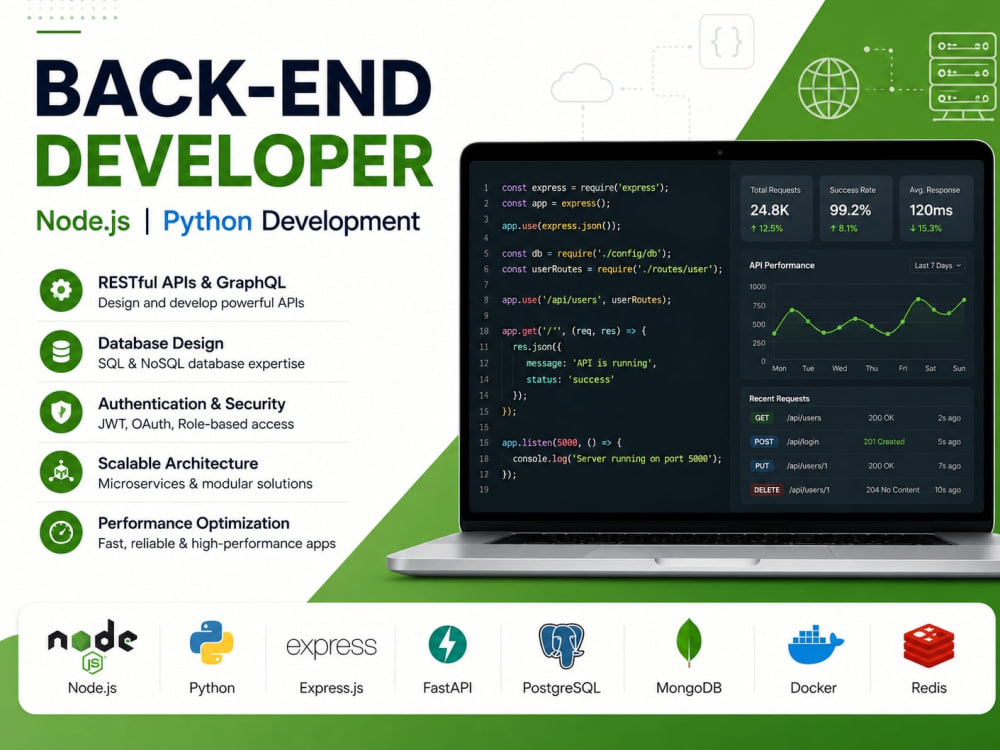Click the Total Requests 24.8K card
Viewport: 1000px width, 750px height.
776,209
